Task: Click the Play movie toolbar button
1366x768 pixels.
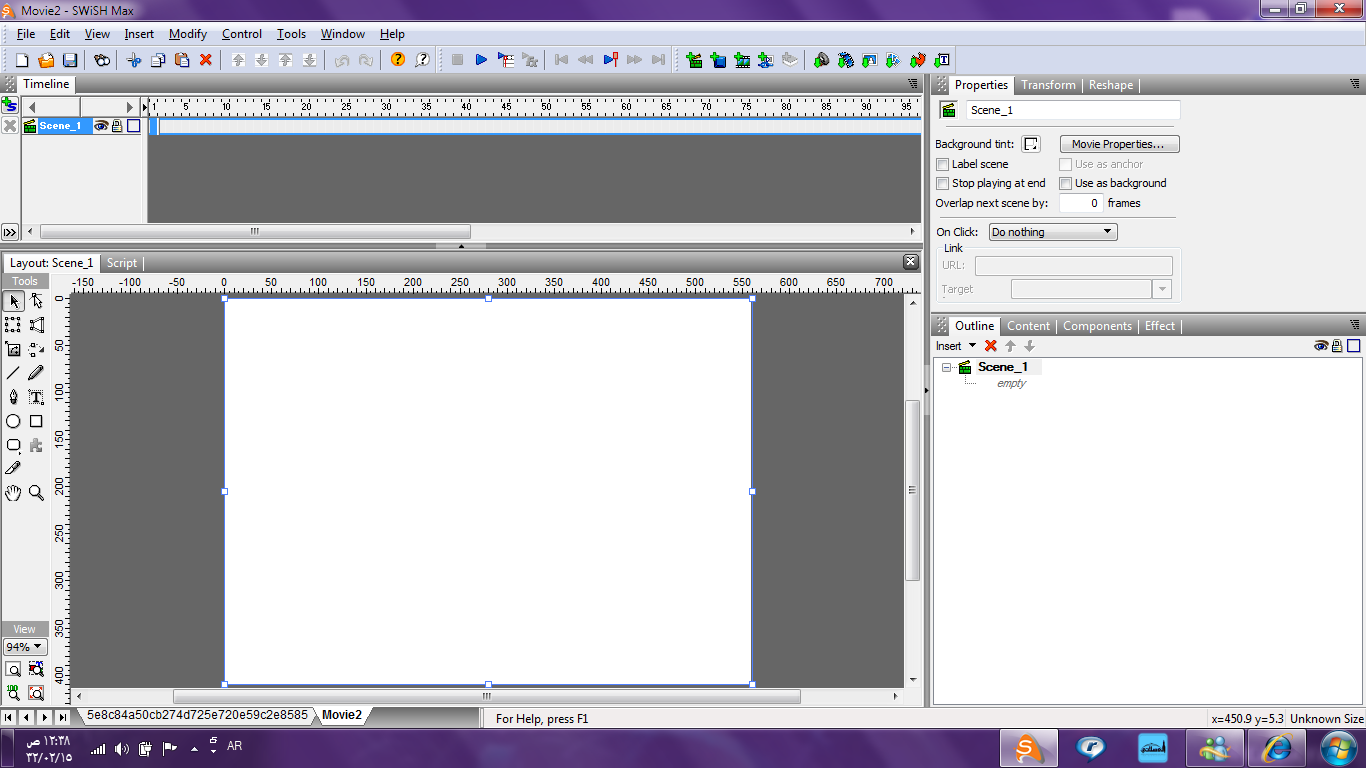Action: [x=481, y=60]
